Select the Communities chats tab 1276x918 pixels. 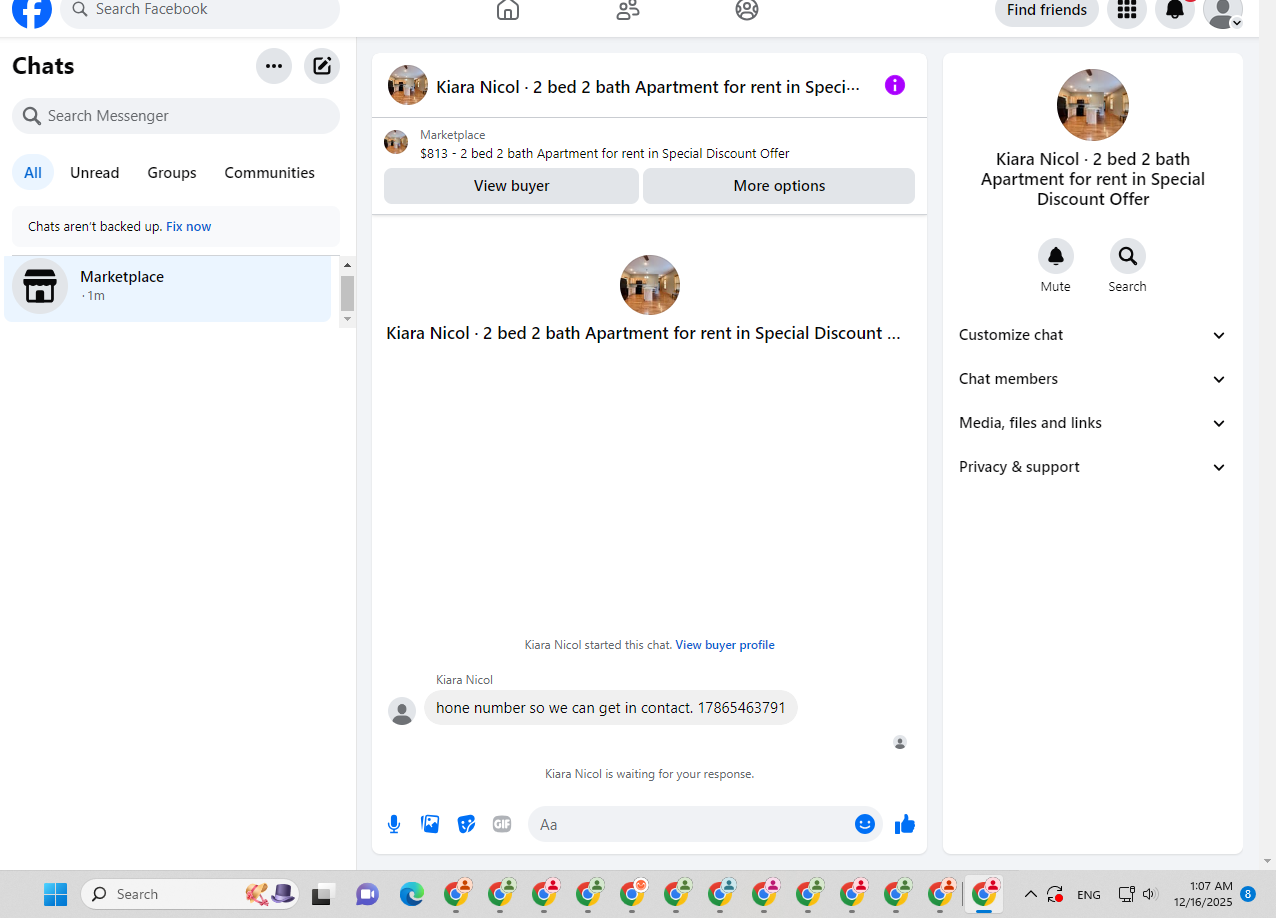coord(270,173)
